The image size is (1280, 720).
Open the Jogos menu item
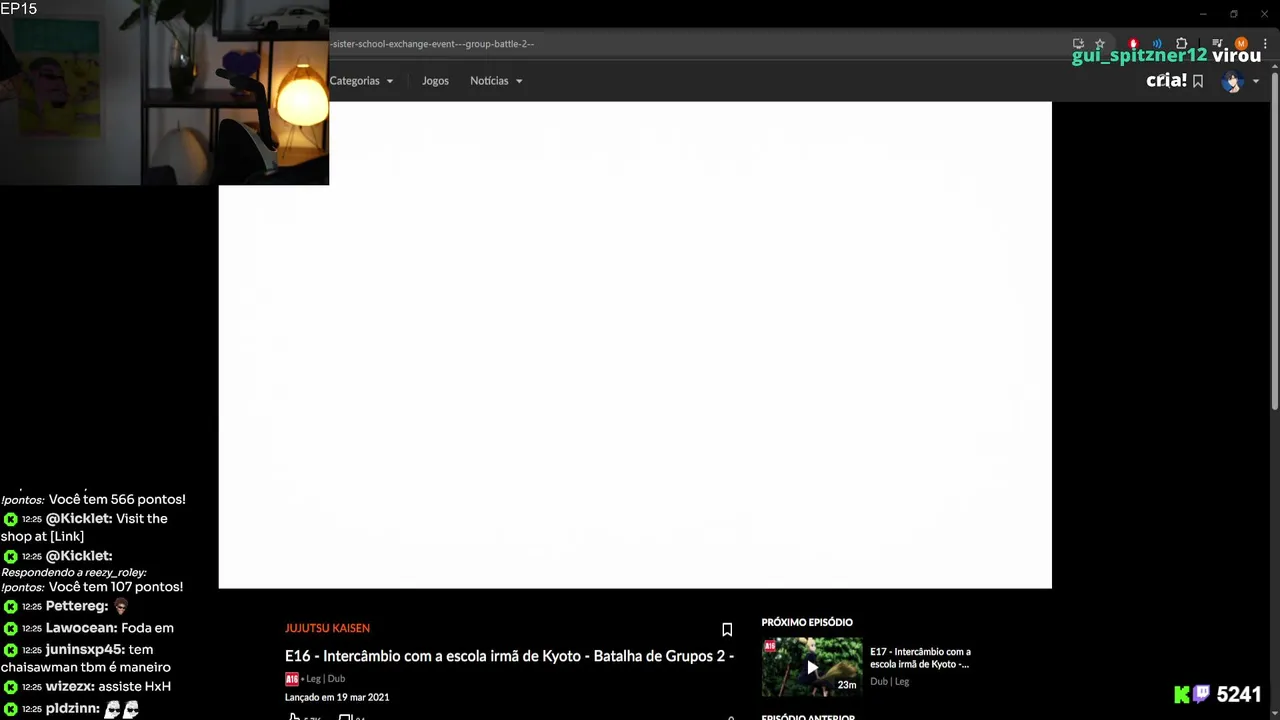(435, 81)
